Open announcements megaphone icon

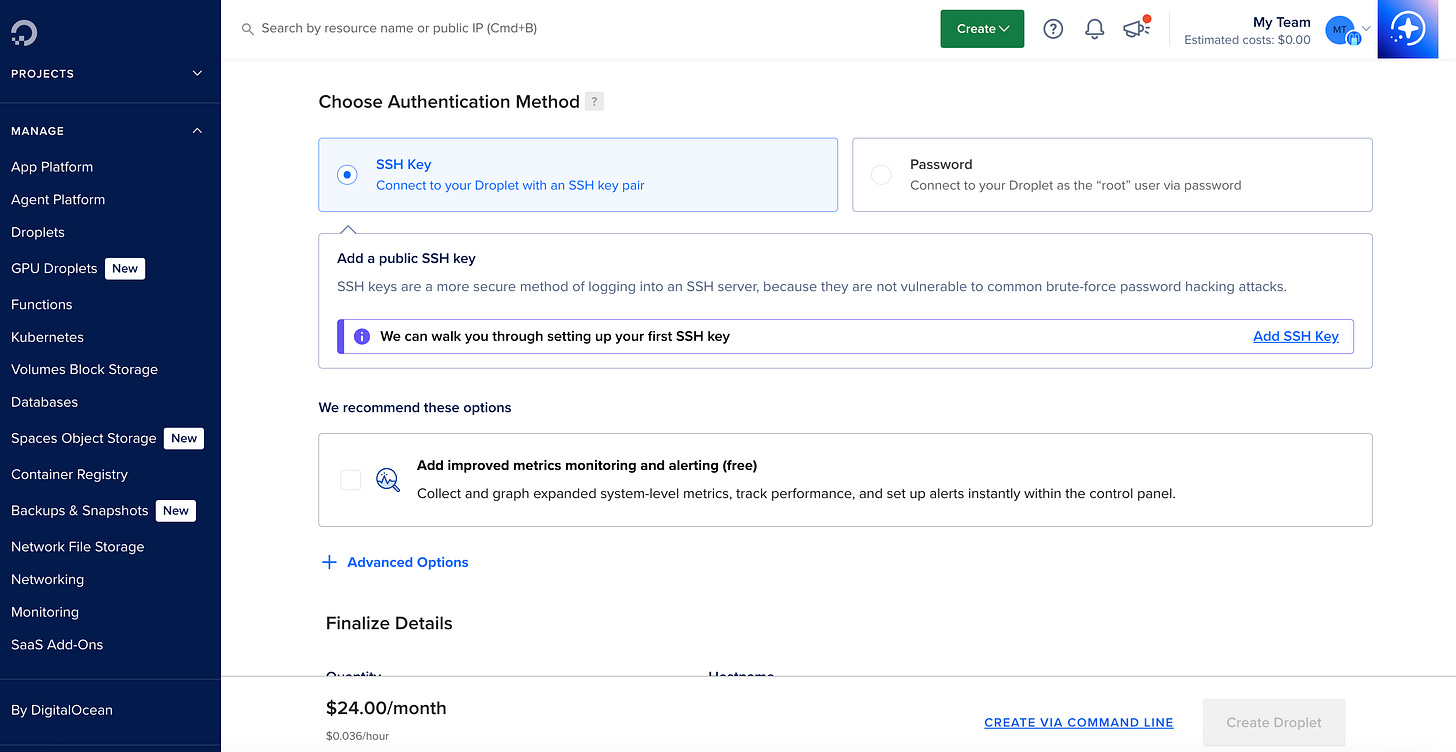pyautogui.click(x=1137, y=29)
